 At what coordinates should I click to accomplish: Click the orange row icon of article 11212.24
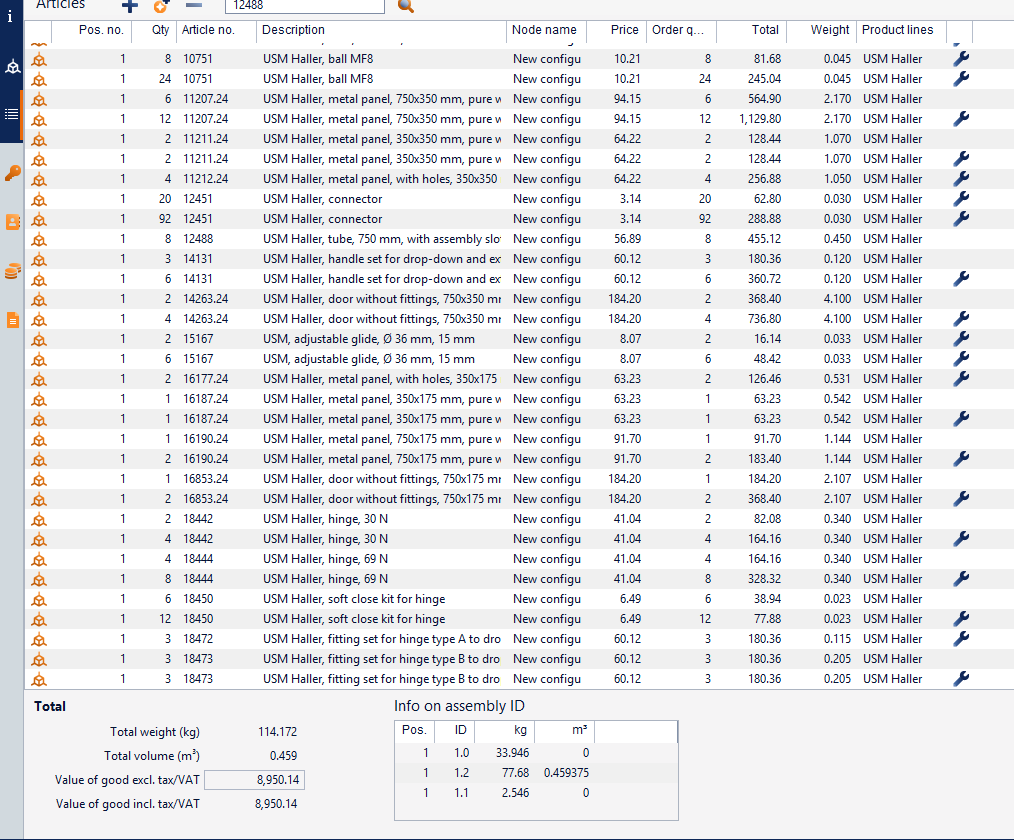click(39, 180)
